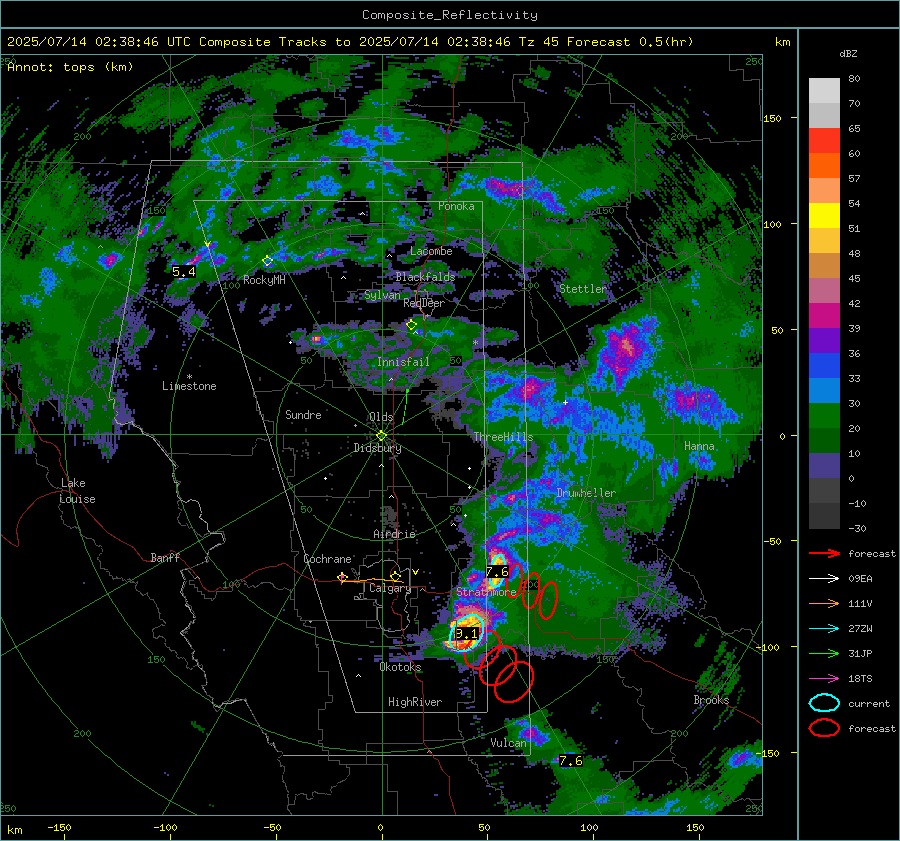
Task: Click the Calgary city label
Action: pyautogui.click(x=390, y=588)
